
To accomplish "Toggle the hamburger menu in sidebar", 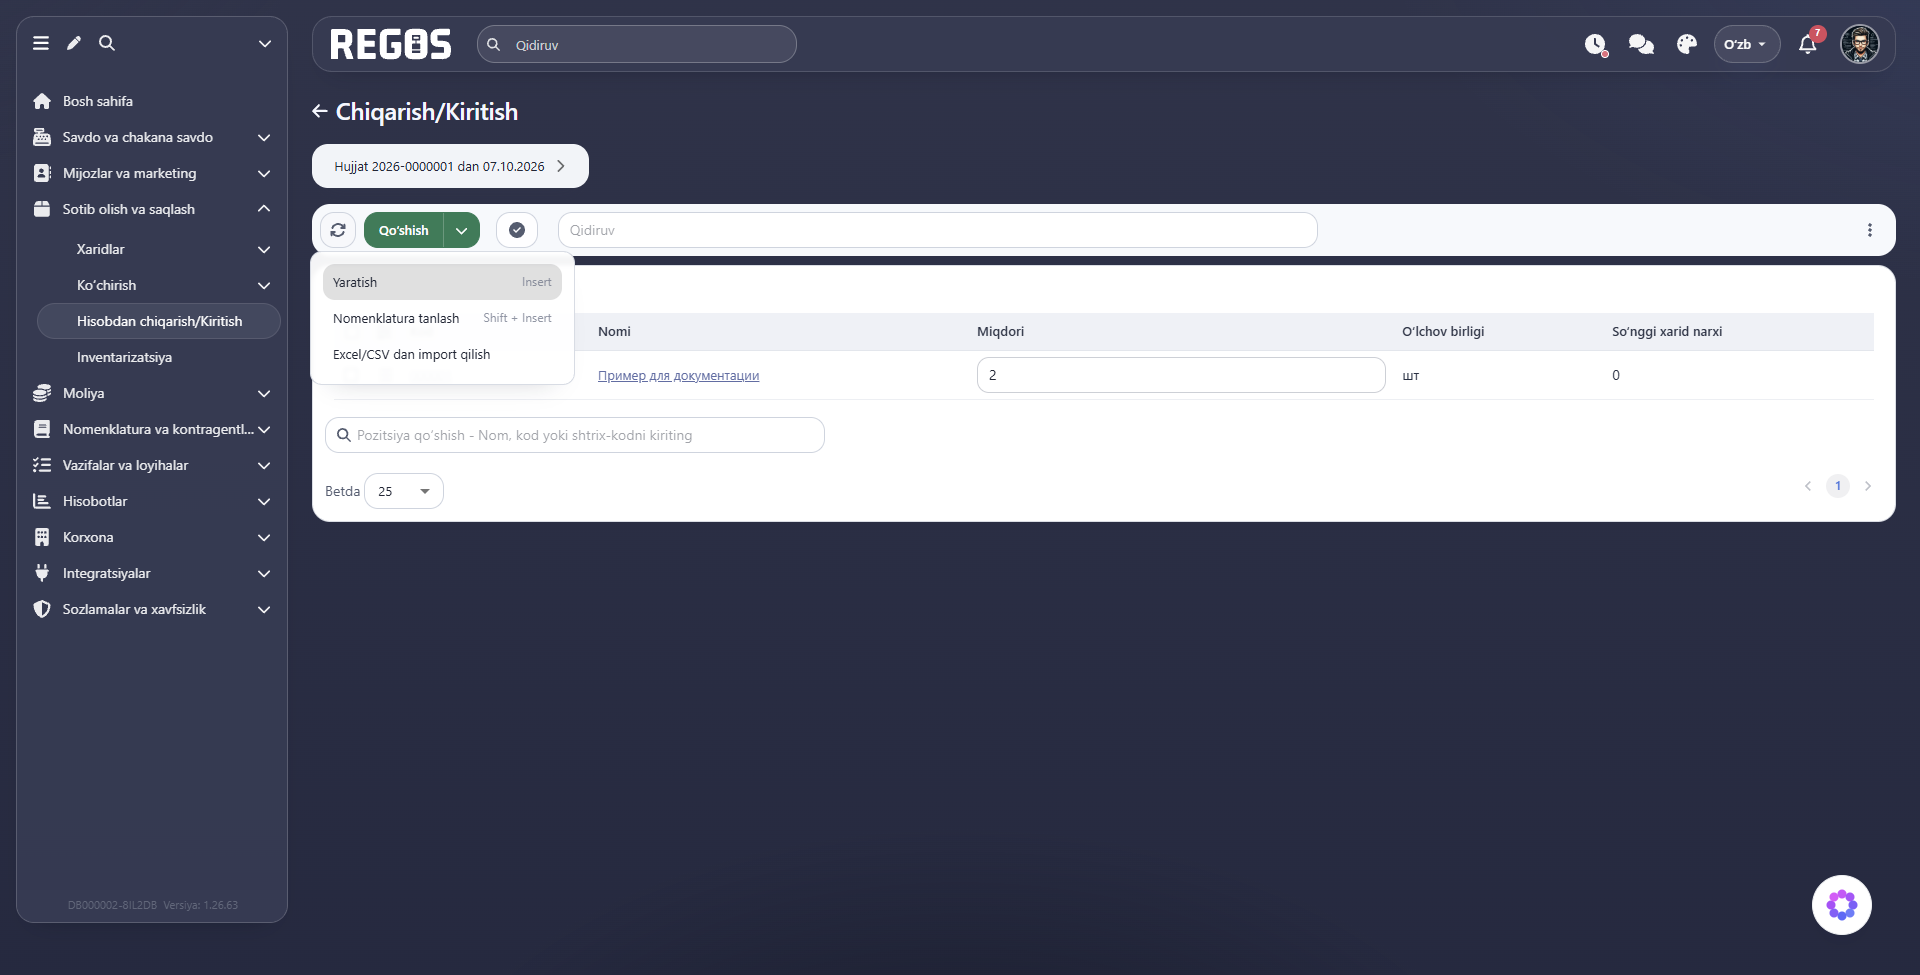I will [41, 43].
